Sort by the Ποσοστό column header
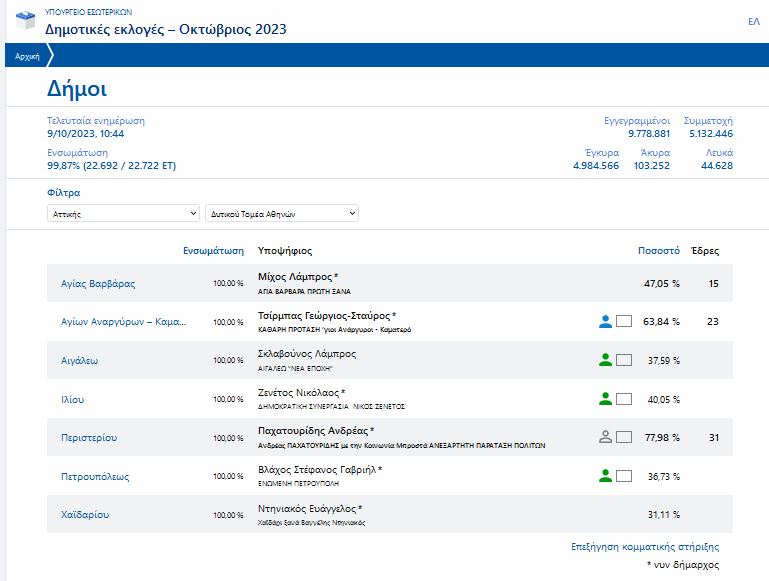769x581 pixels. tap(659, 251)
